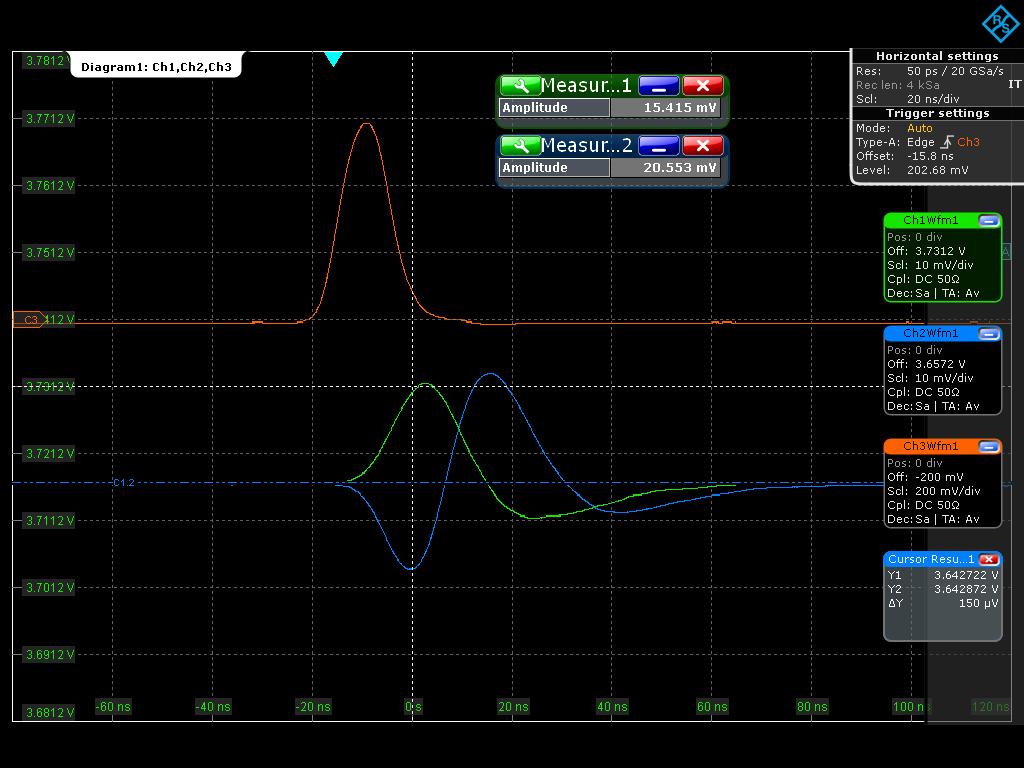This screenshot has width=1024, height=768.
Task: Click the Measurement 1 Amplitude value field
Action: point(666,108)
